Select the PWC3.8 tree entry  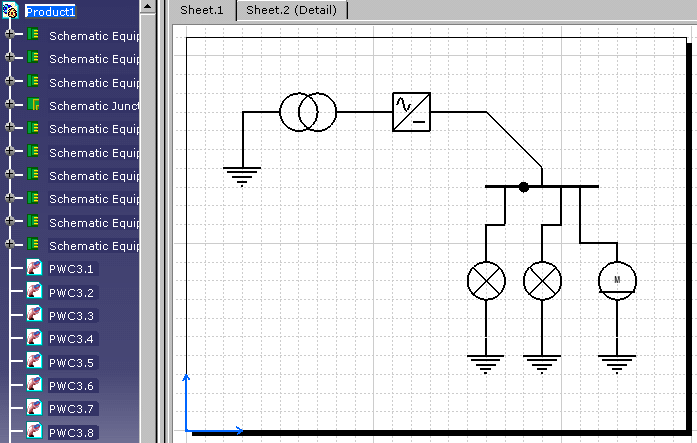(71, 433)
